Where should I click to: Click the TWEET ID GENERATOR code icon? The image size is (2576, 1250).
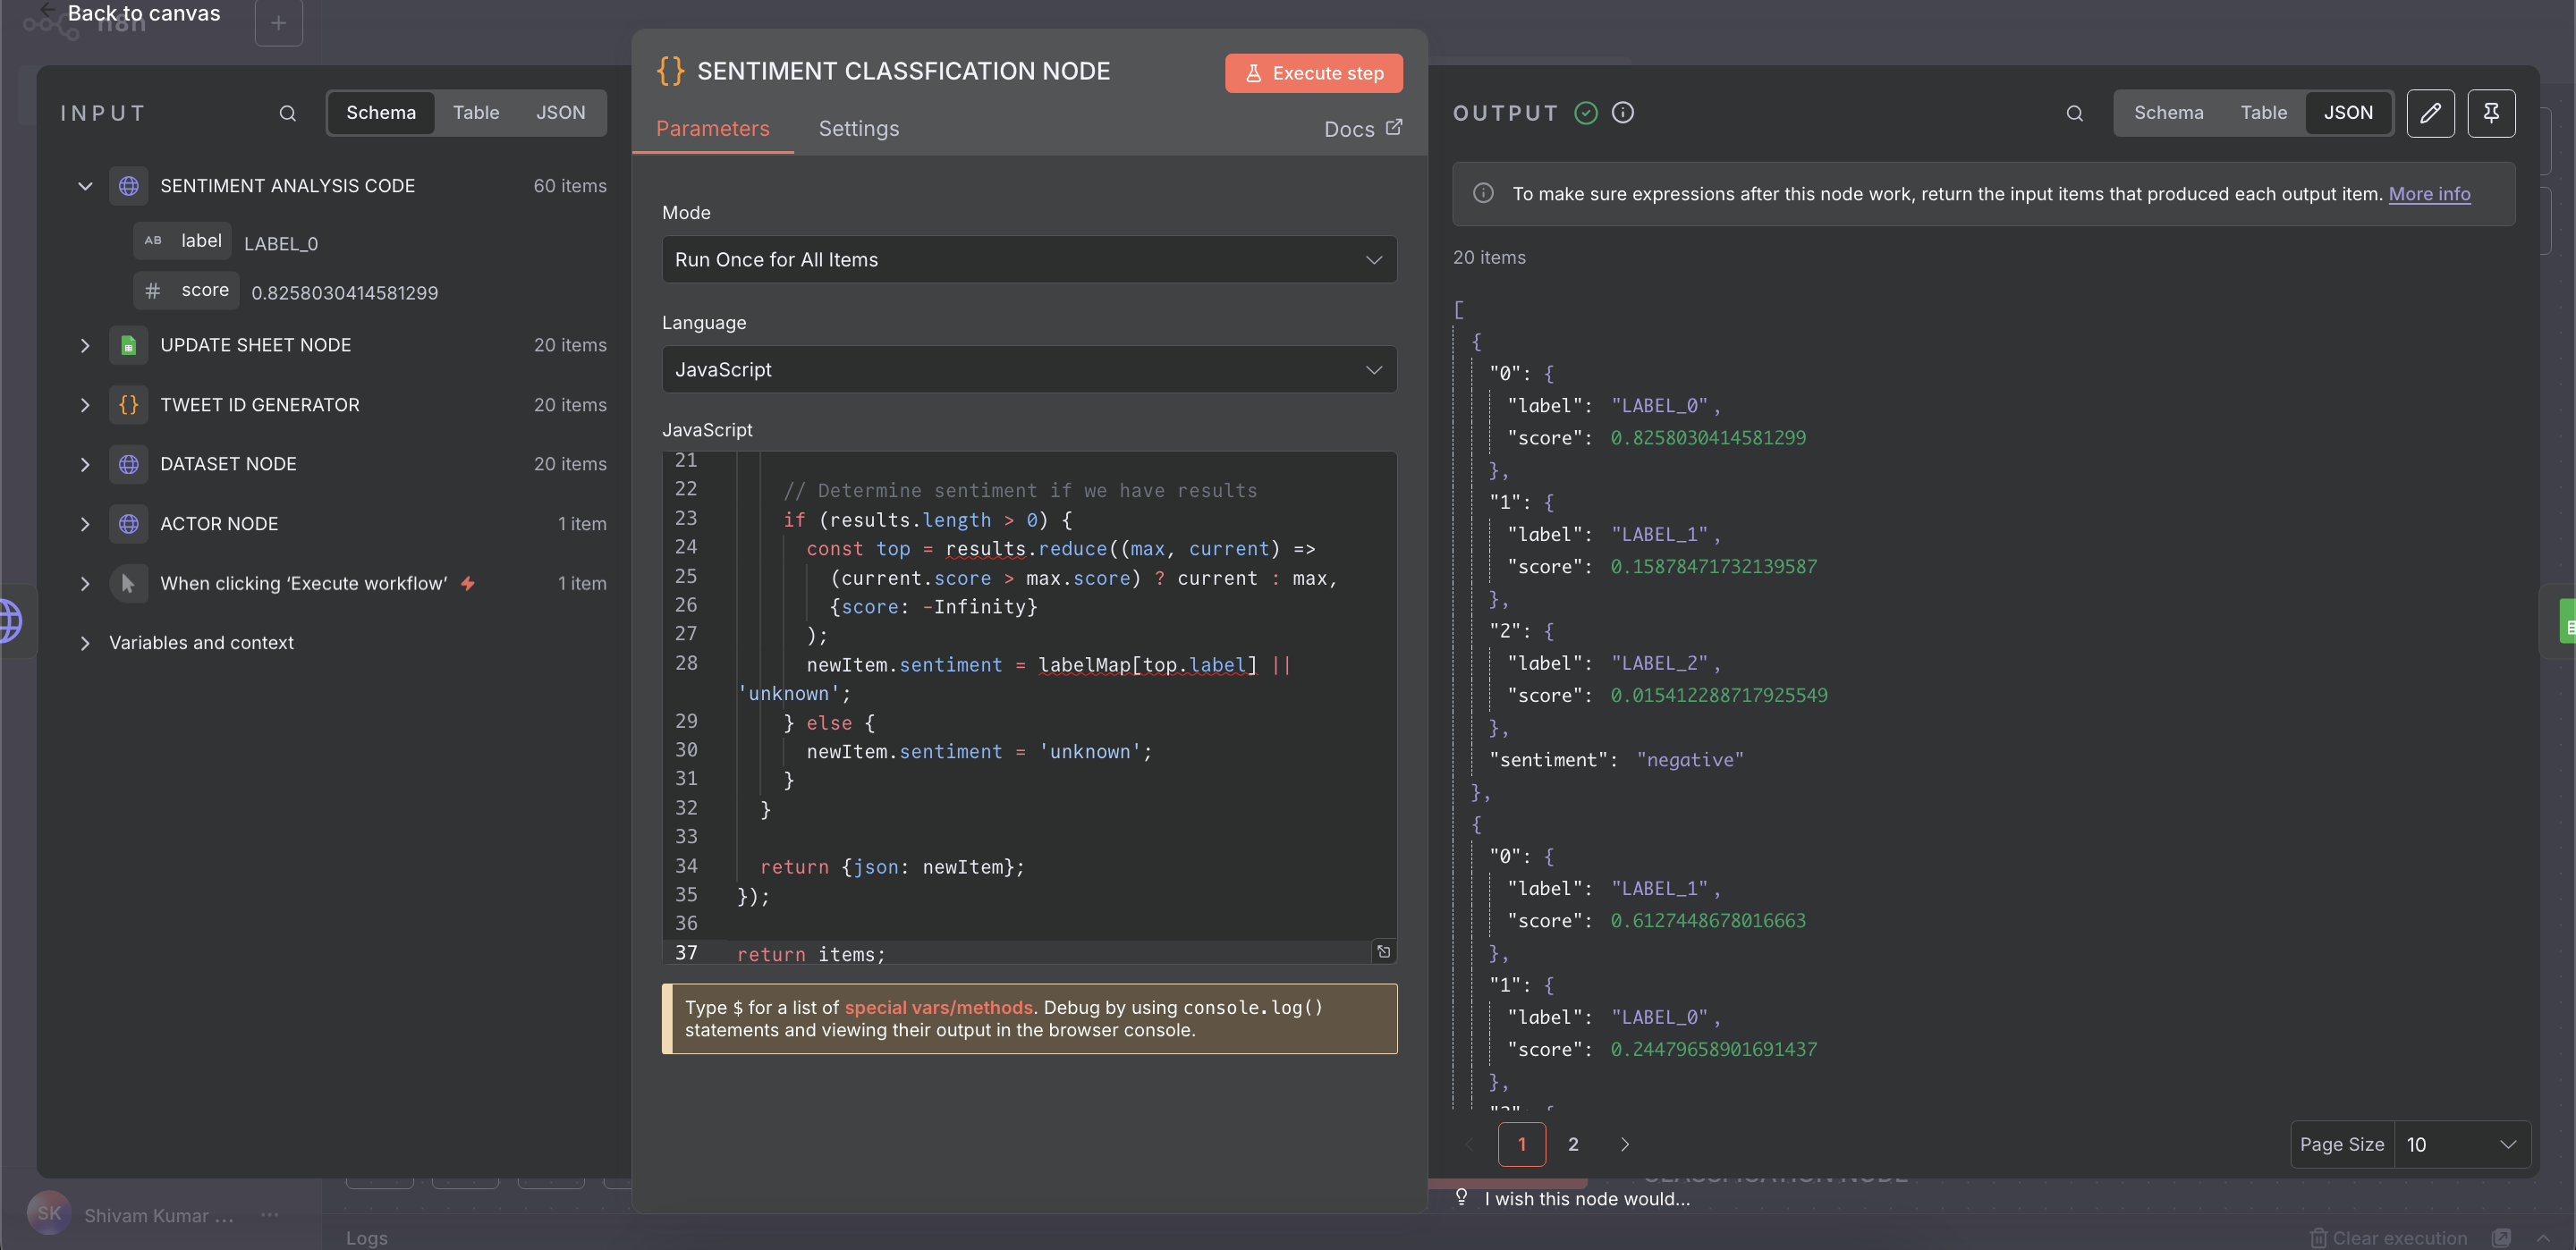(128, 405)
